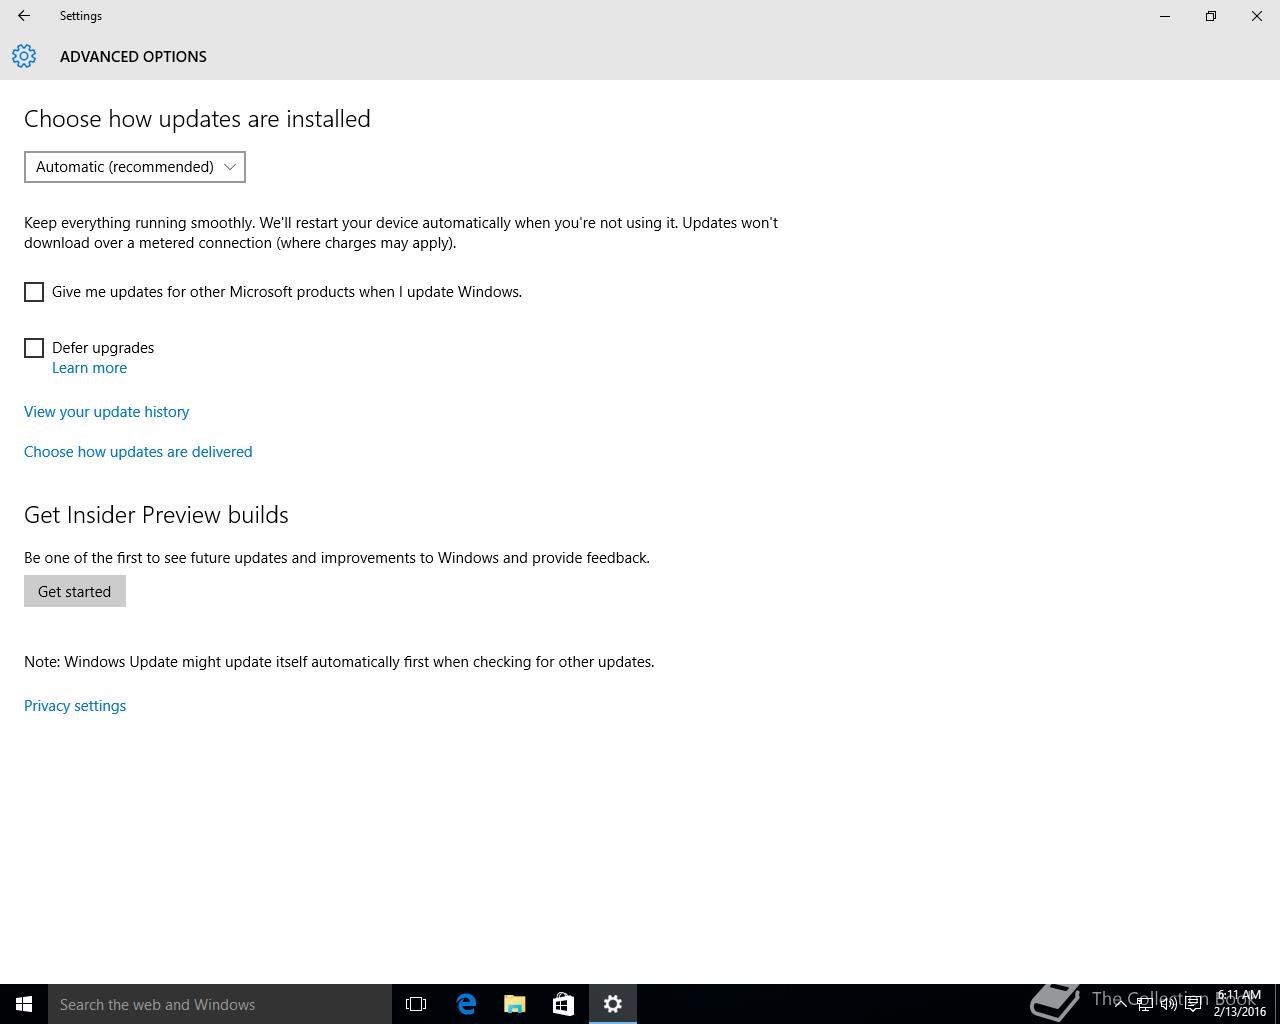Launch Microsoft Edge from the taskbar
Image resolution: width=1280 pixels, height=1024 pixels.
466,1004
